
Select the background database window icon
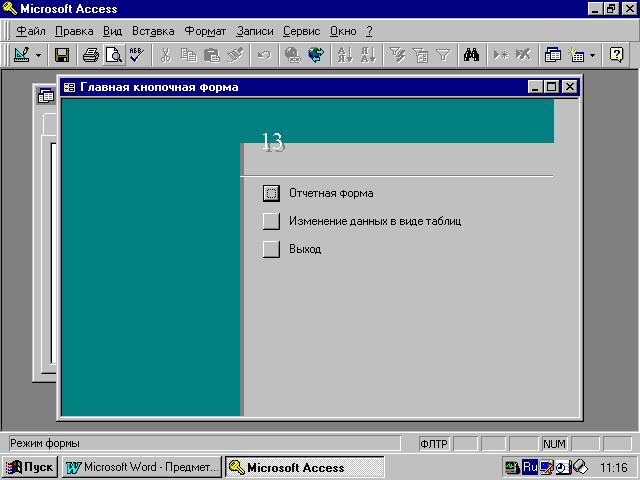[x=46, y=96]
